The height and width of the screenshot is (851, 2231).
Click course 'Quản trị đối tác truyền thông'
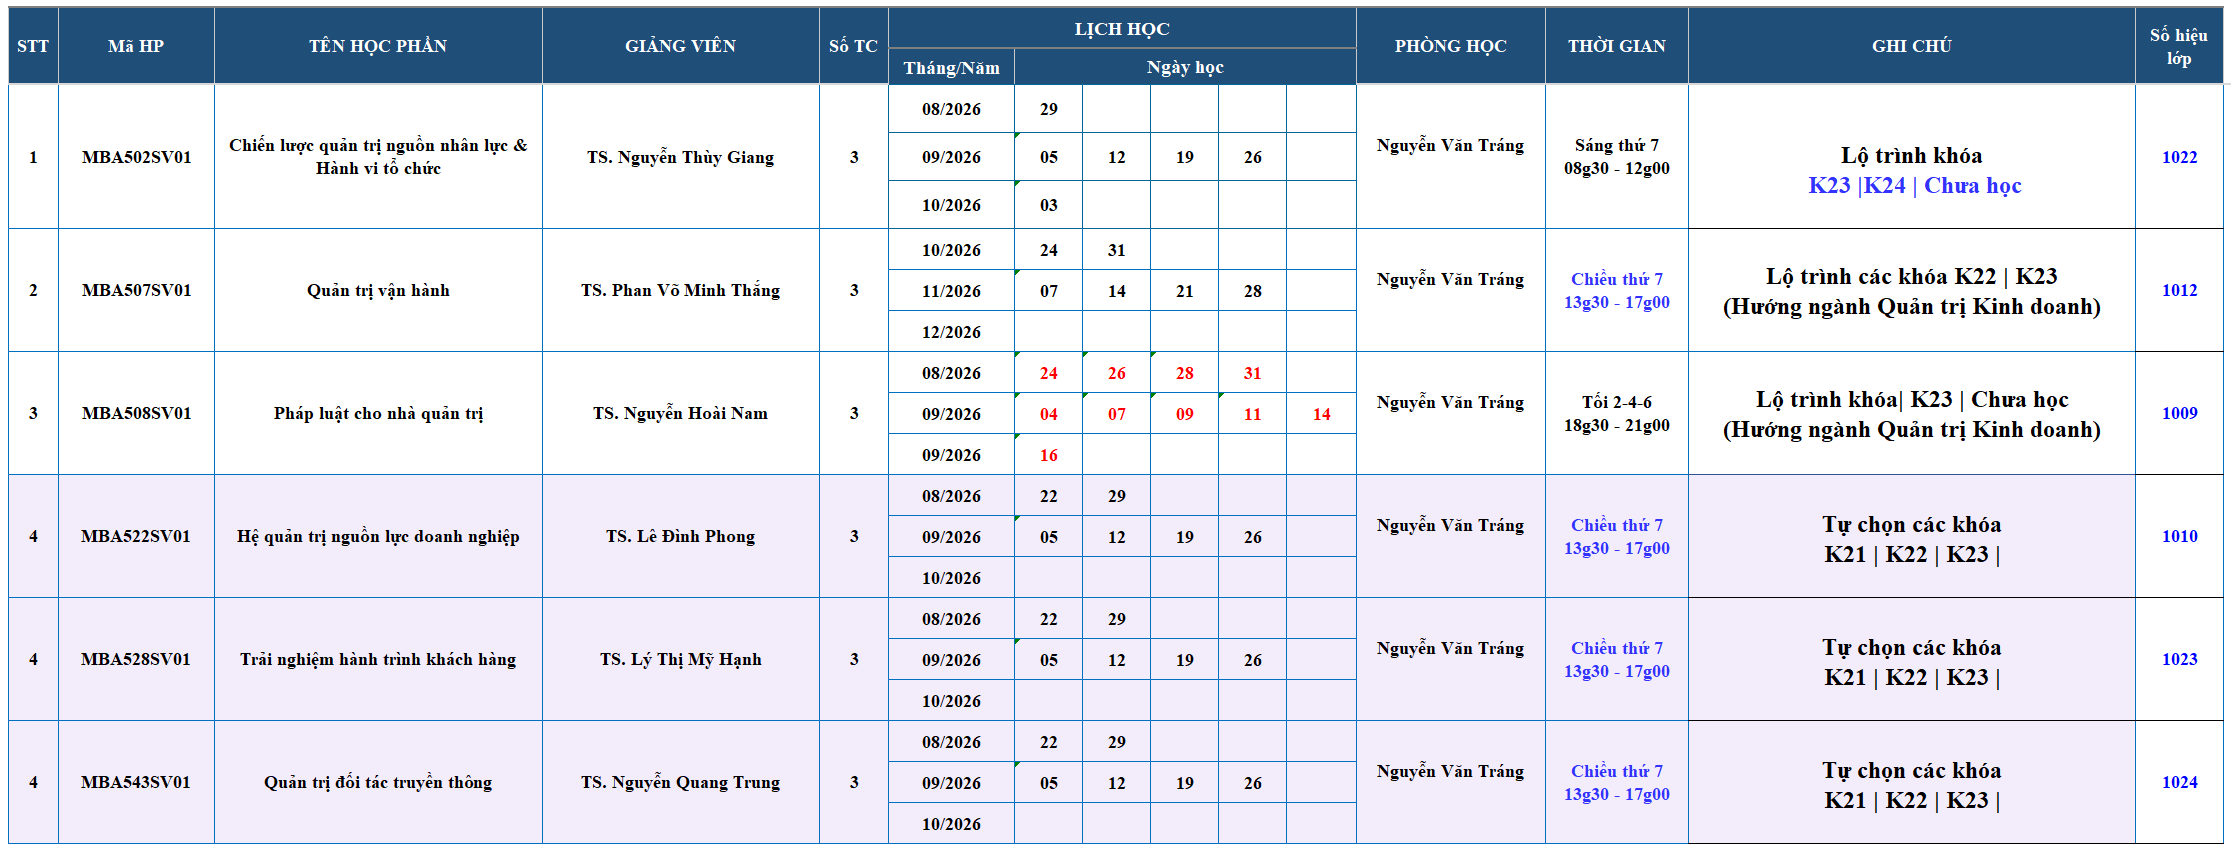(x=378, y=782)
